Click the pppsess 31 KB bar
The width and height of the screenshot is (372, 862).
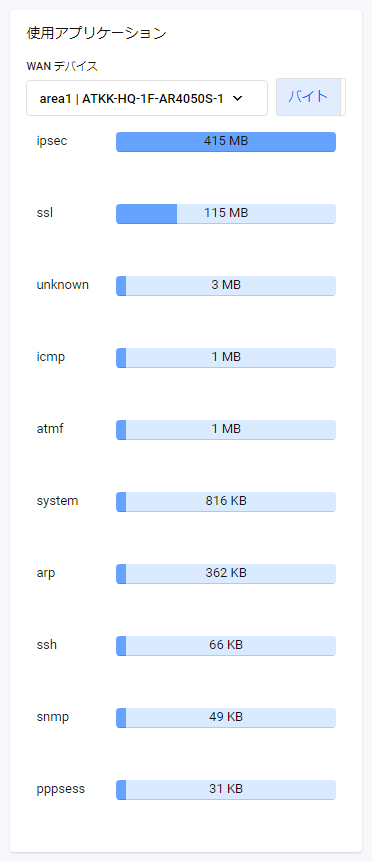pyautogui.click(x=226, y=790)
